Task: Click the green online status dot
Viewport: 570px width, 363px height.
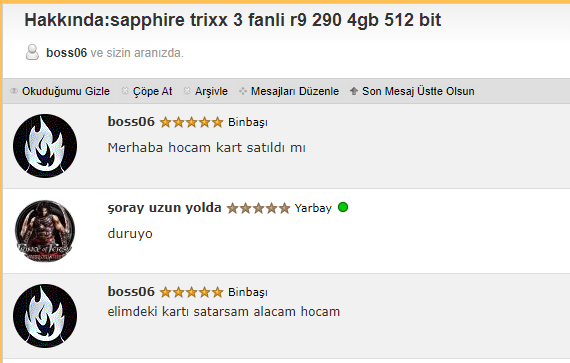Action: [x=343, y=207]
